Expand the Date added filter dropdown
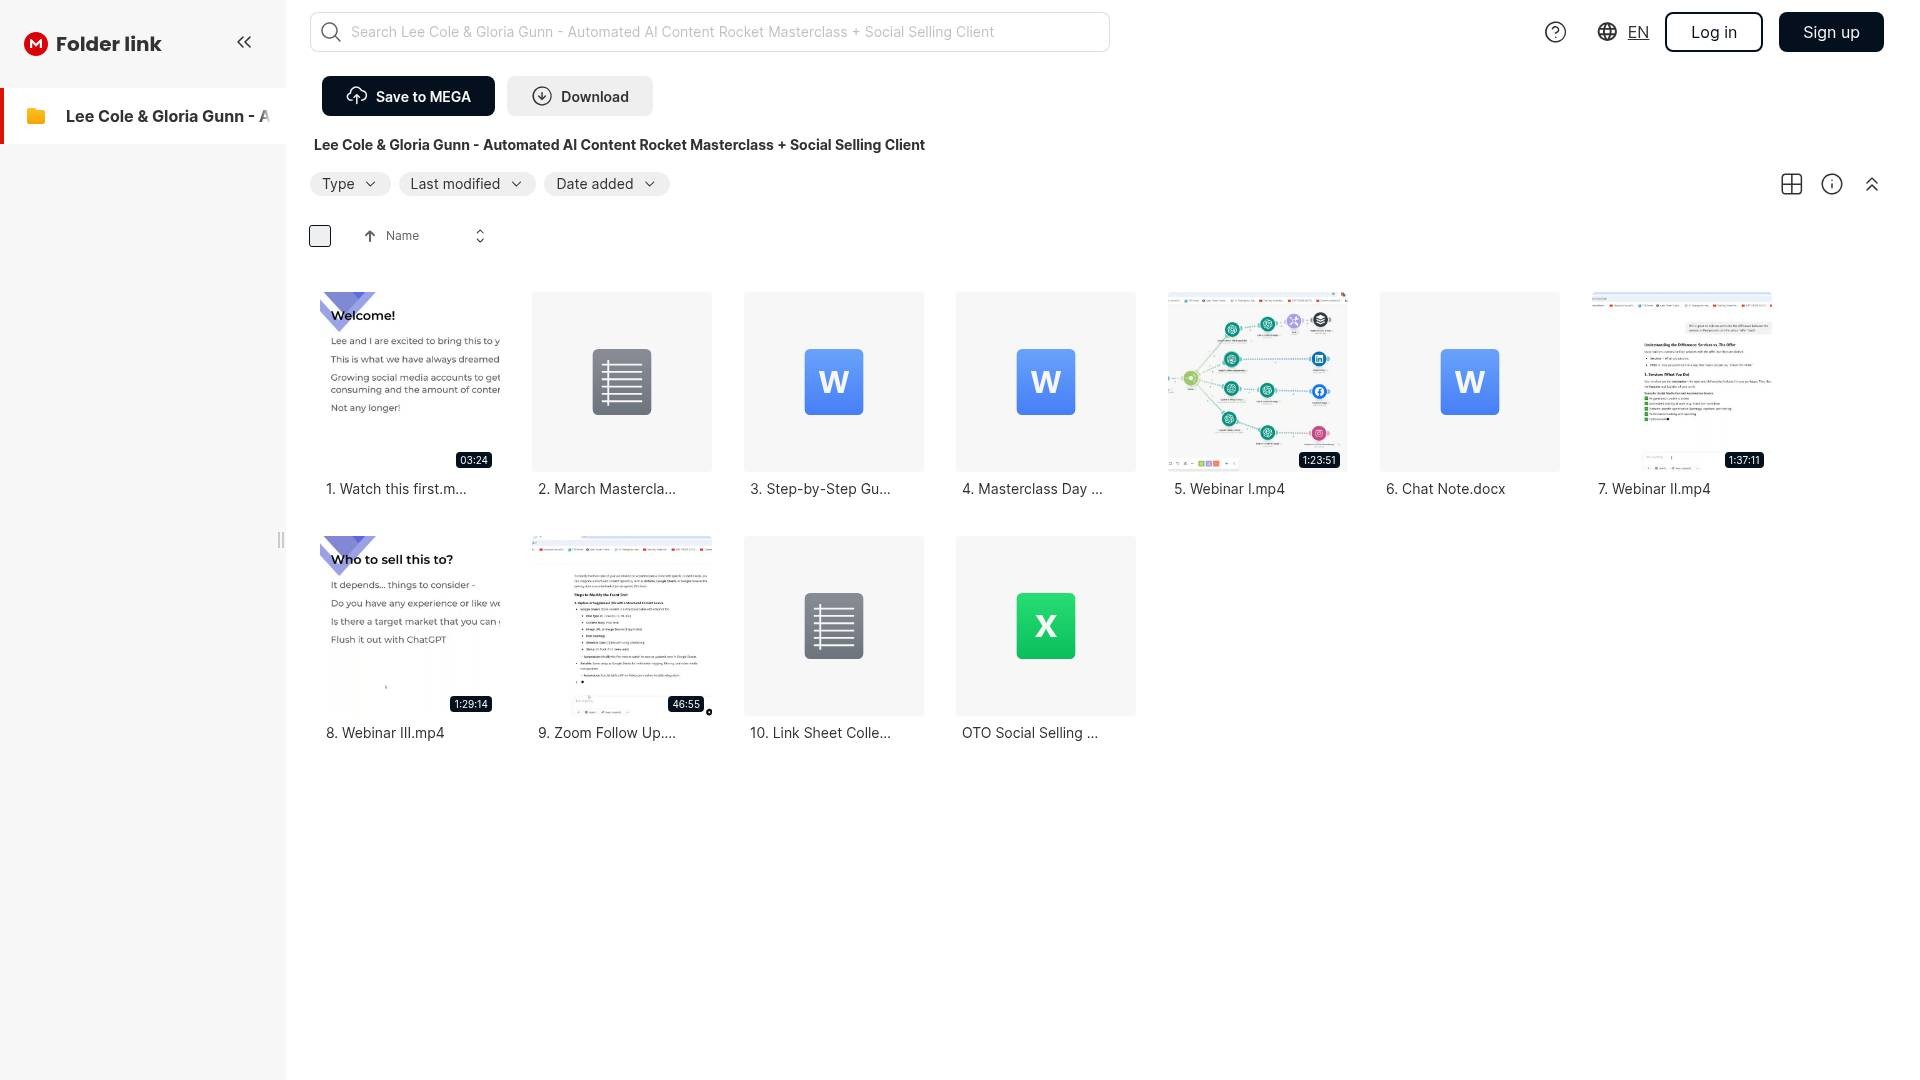1920x1080 pixels. (606, 184)
